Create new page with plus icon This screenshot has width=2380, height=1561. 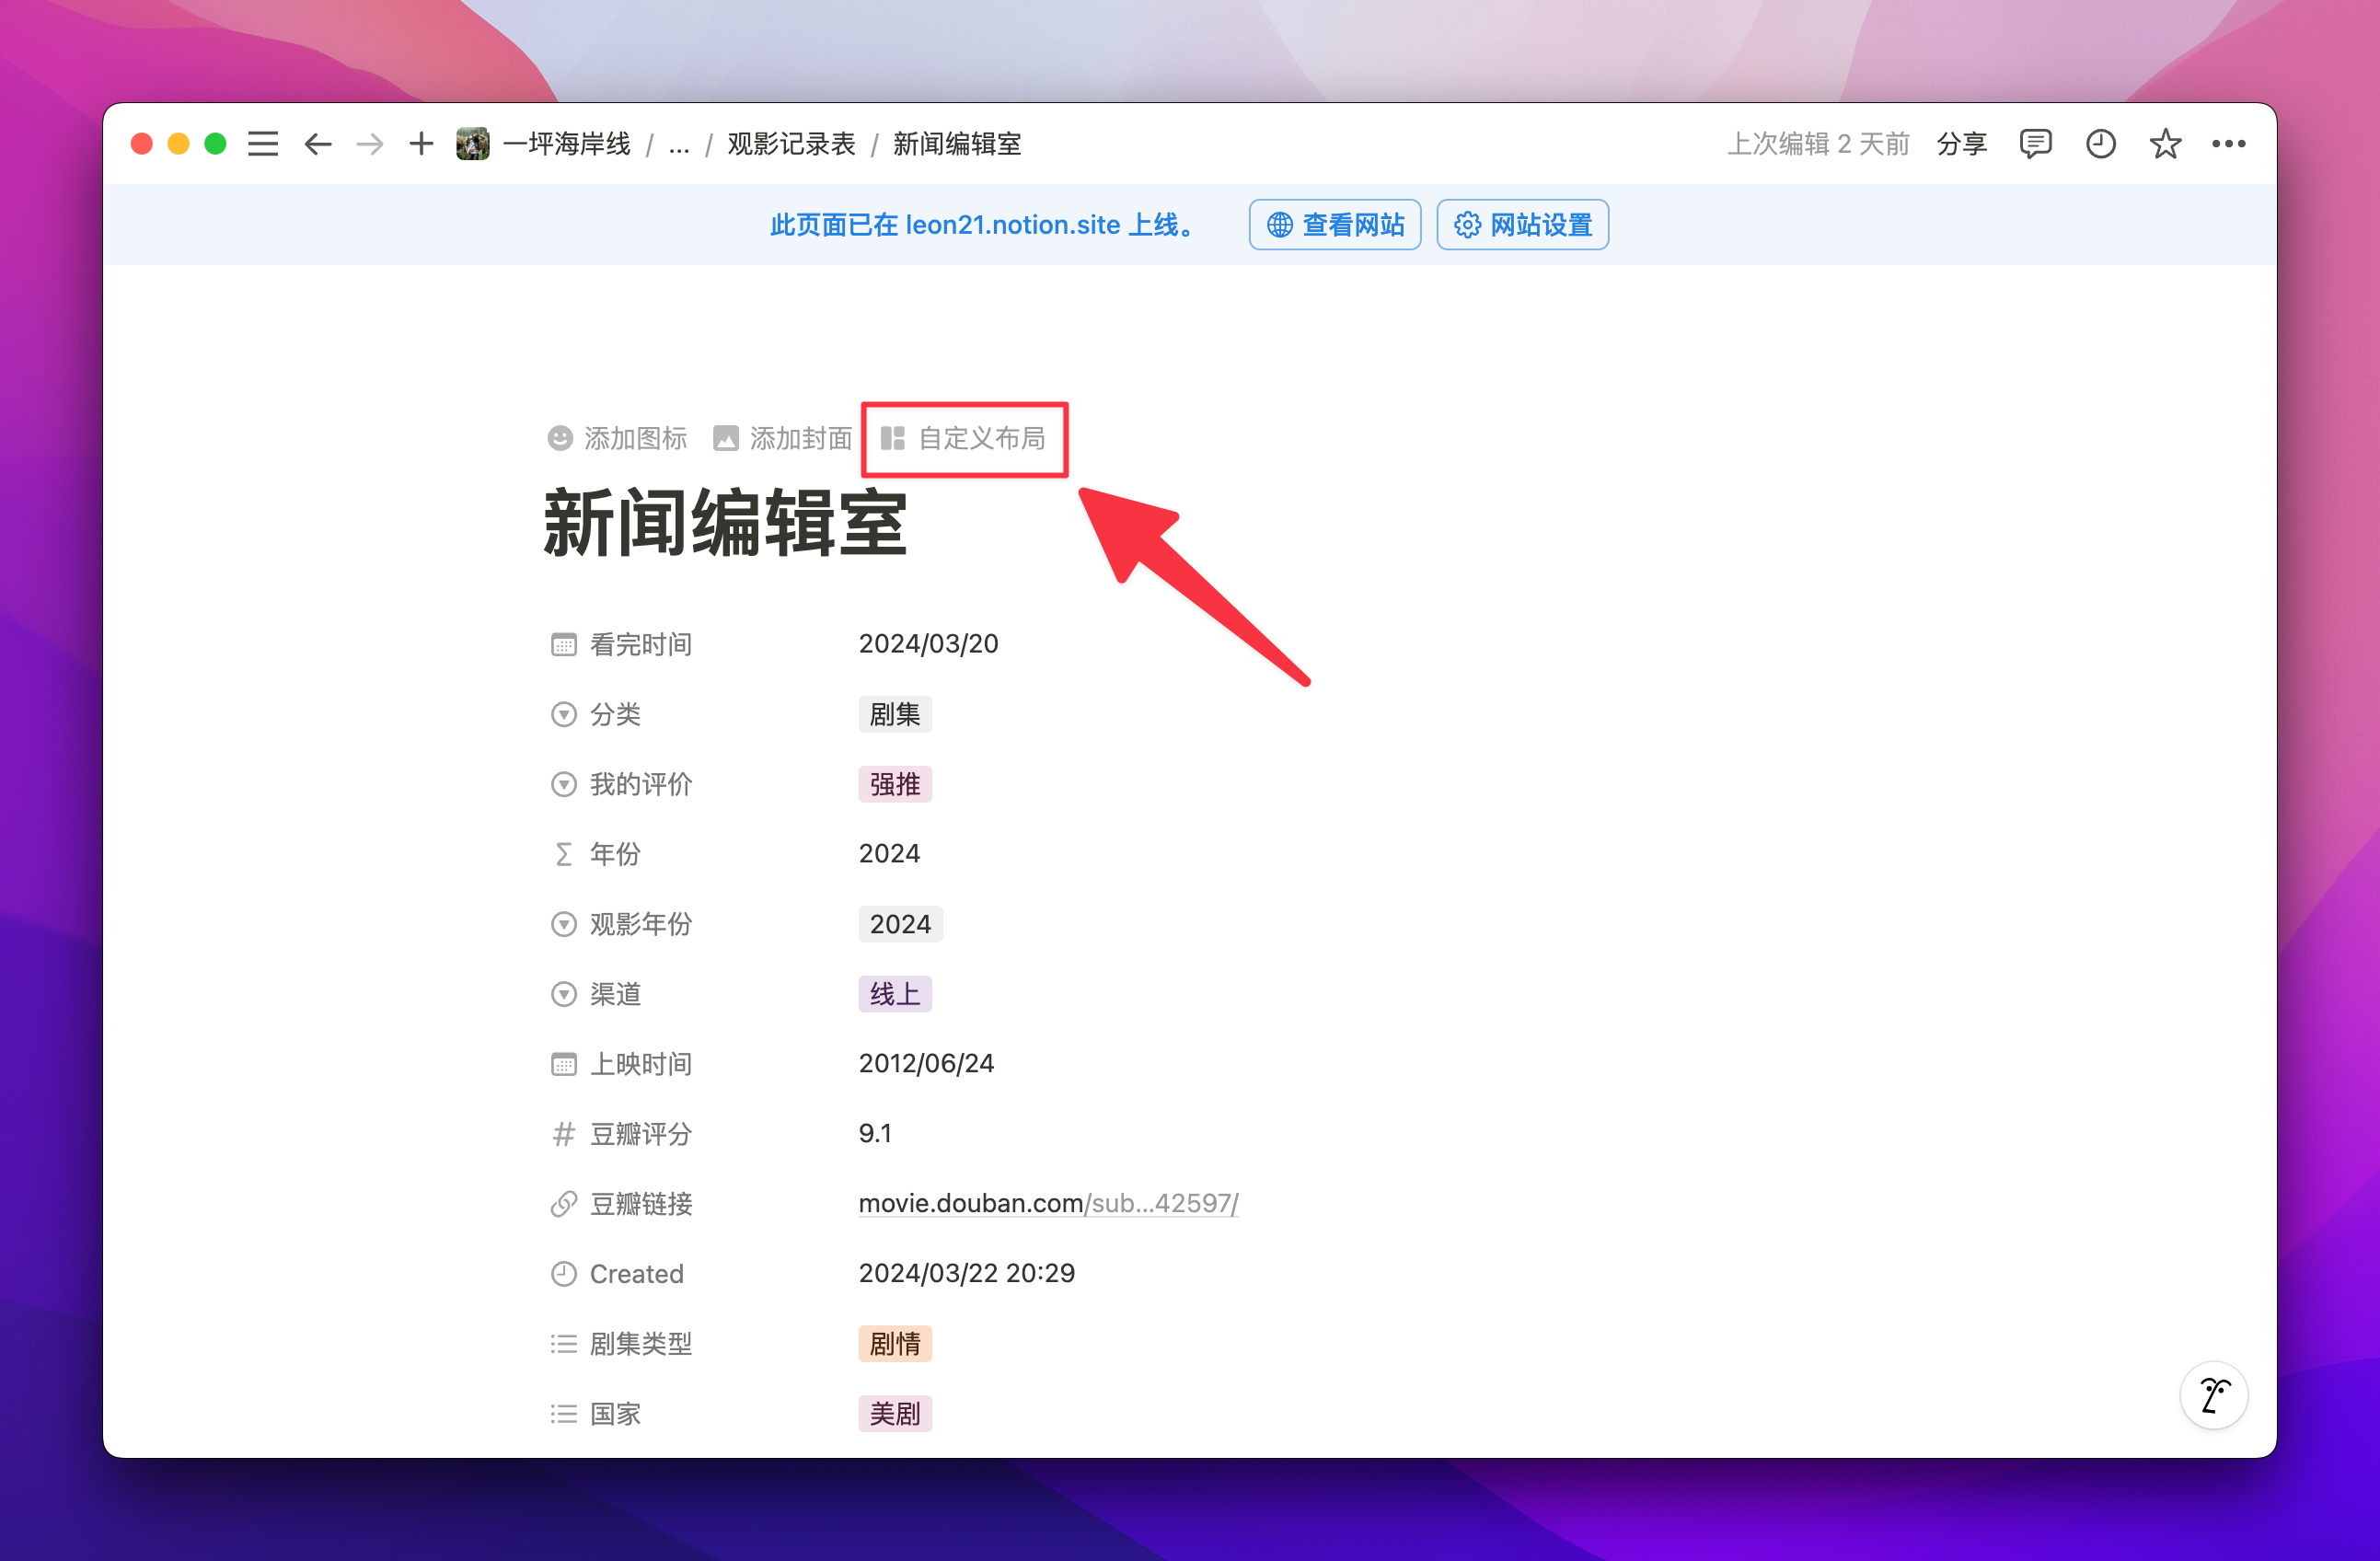(x=421, y=144)
